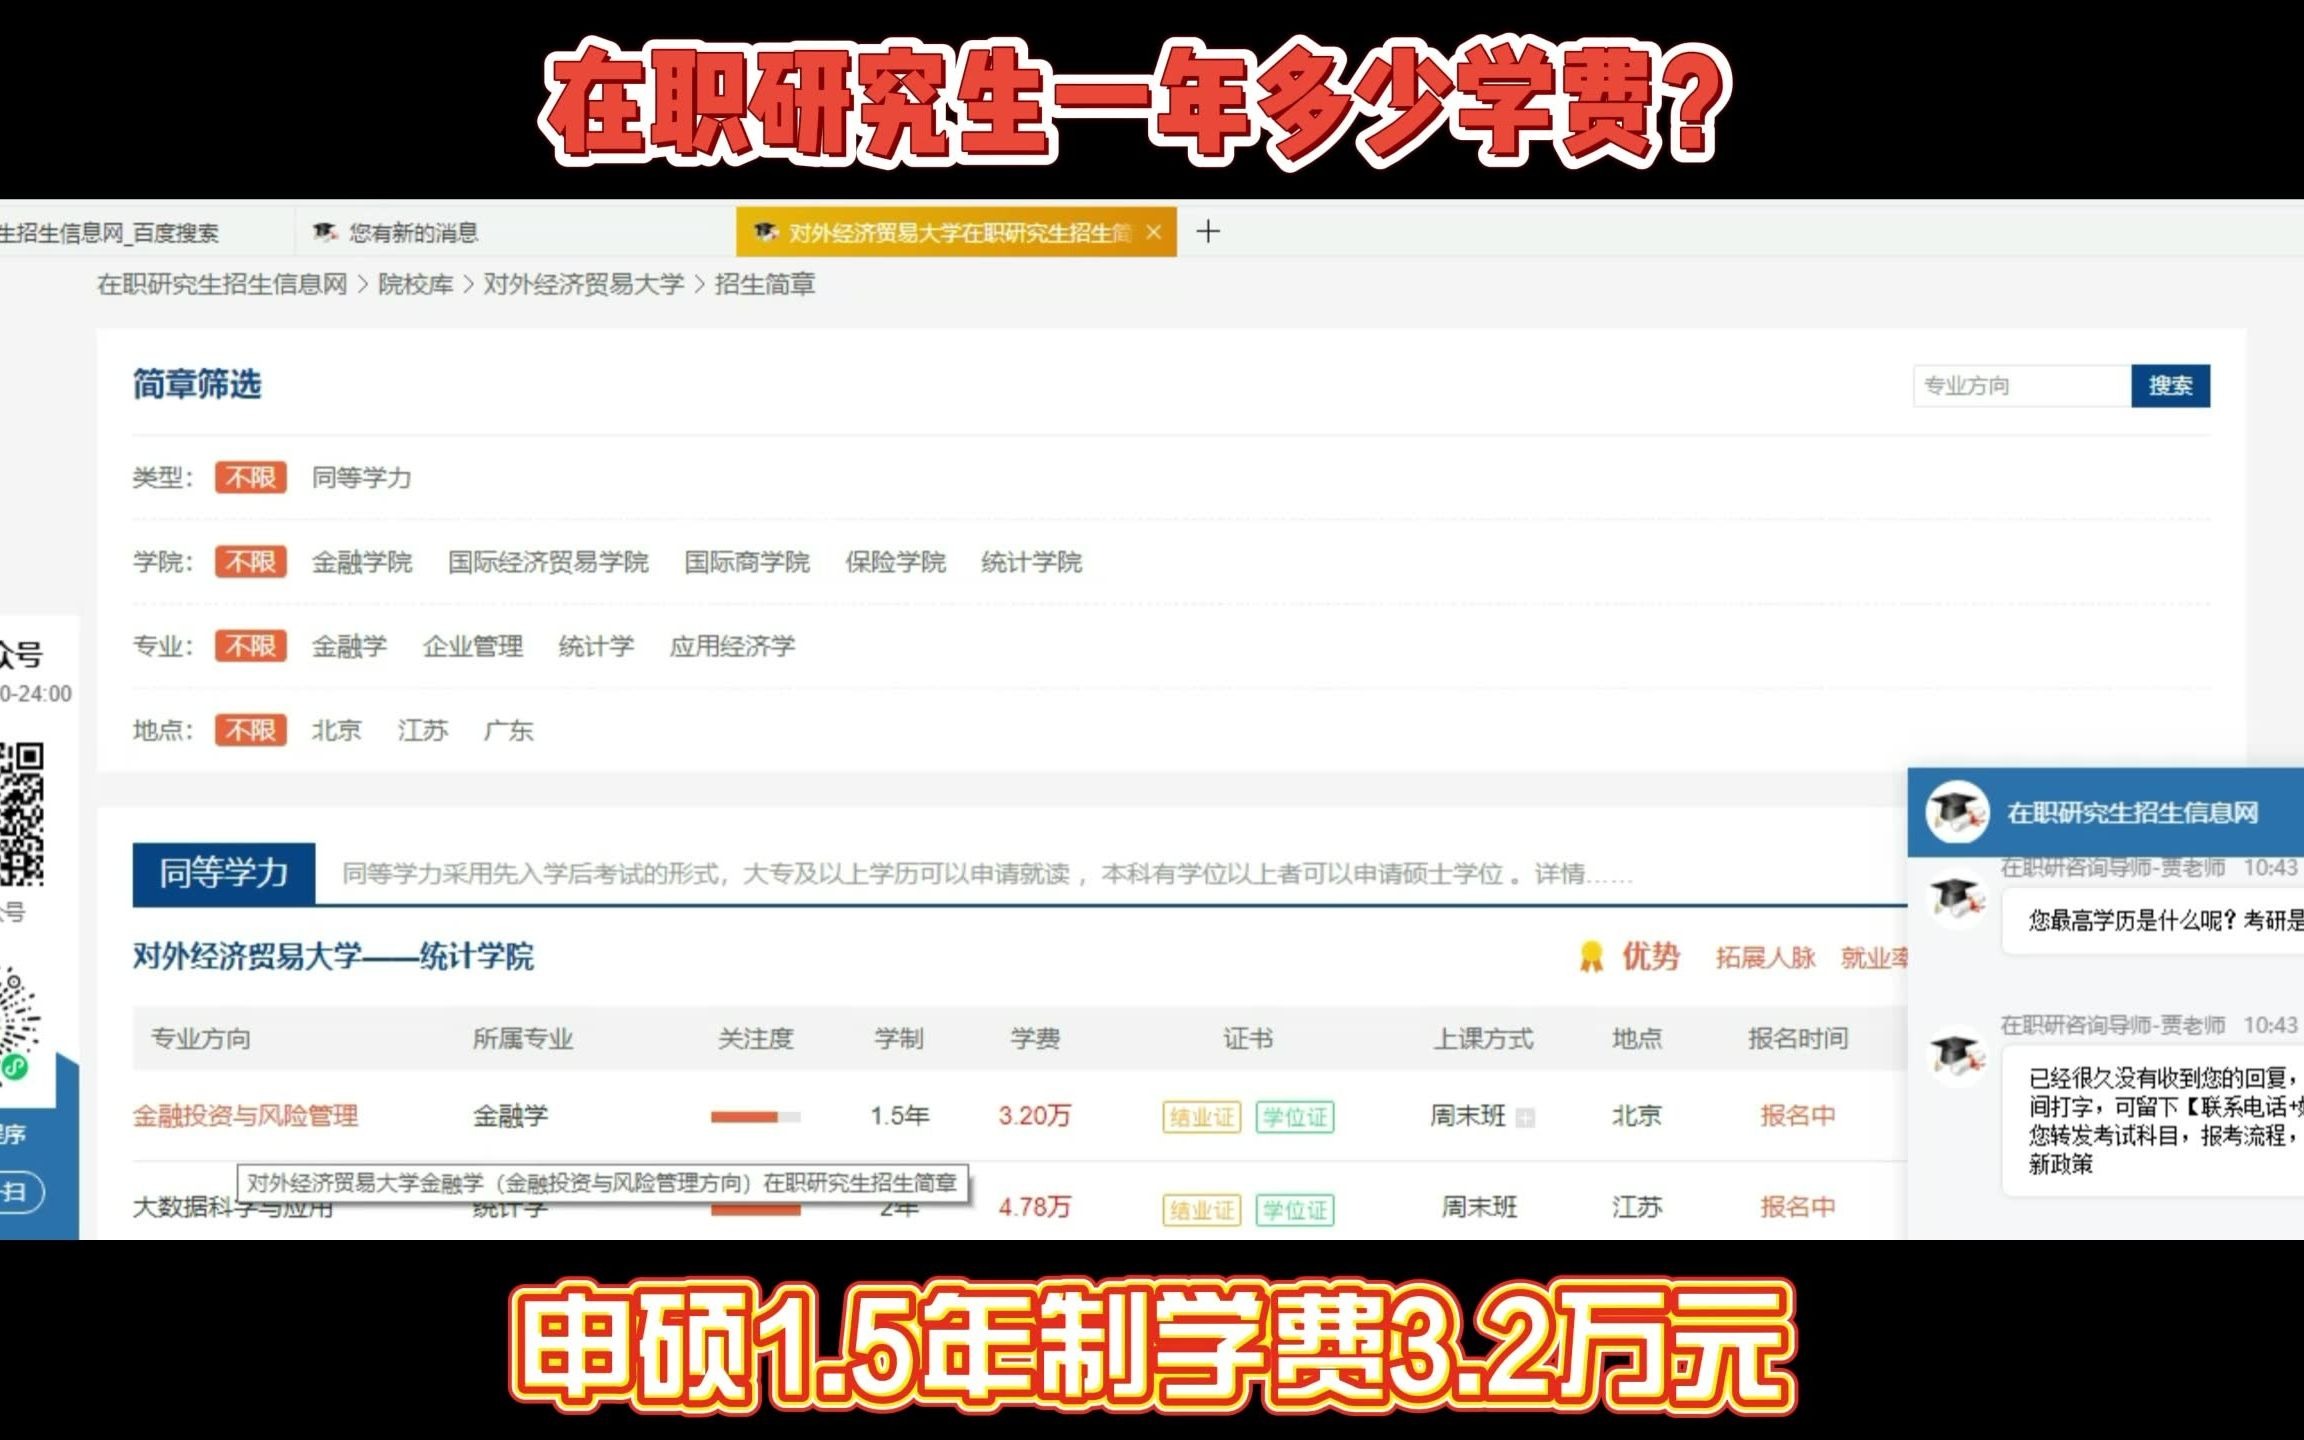Open a new browser tab with plus icon
The image size is (2304, 1440).
click(x=1208, y=232)
